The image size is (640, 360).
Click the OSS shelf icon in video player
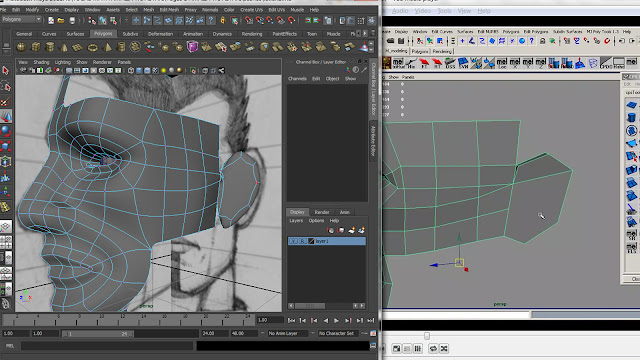(x=450, y=63)
